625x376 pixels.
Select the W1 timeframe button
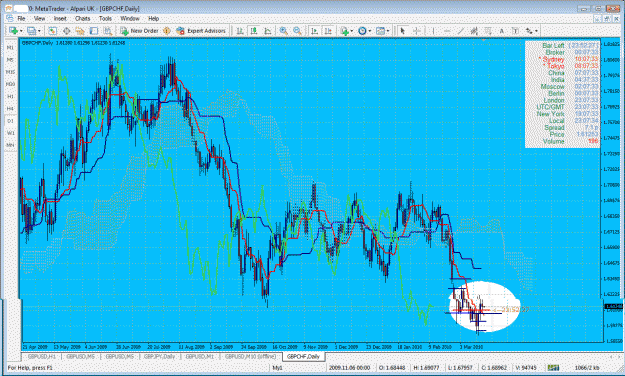coord(10,133)
